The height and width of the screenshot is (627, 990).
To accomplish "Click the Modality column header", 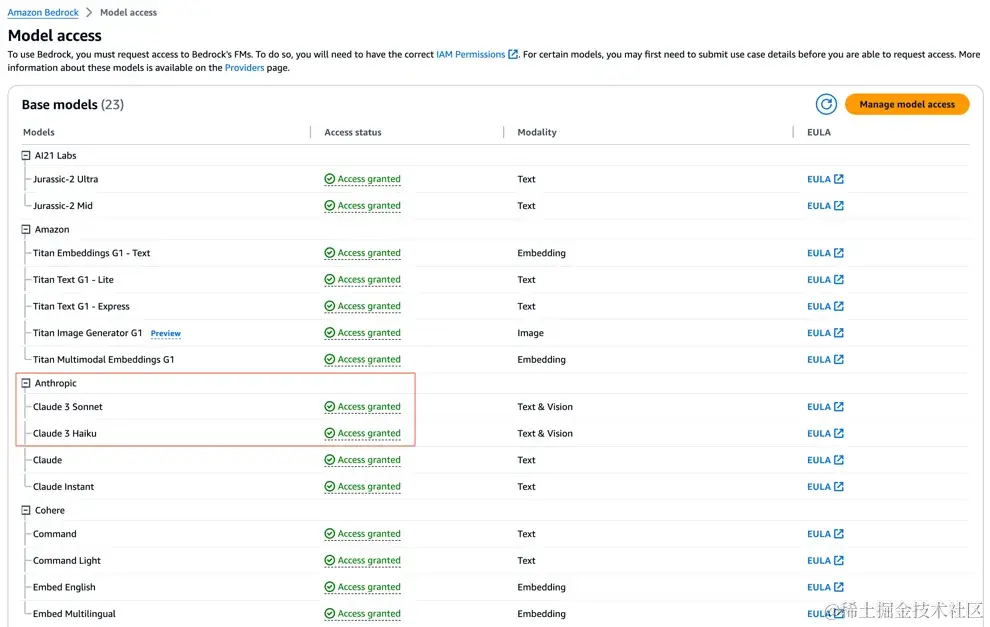I will [x=537, y=133].
